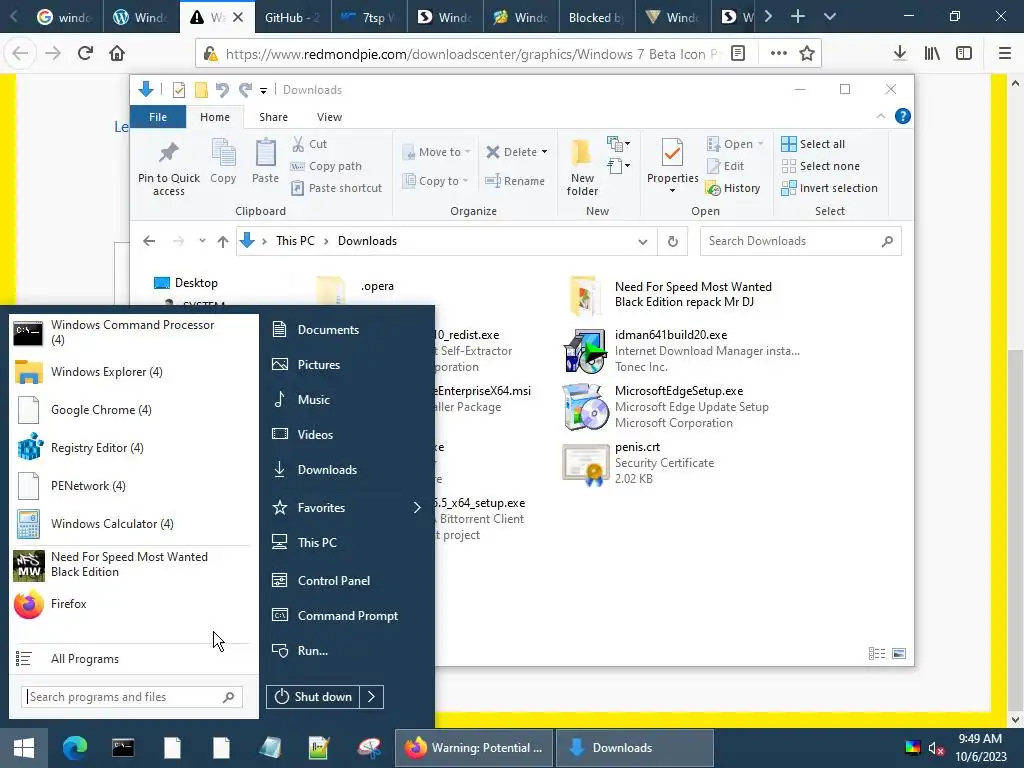Open Microsoft Edge from taskbar

pyautogui.click(x=74, y=748)
